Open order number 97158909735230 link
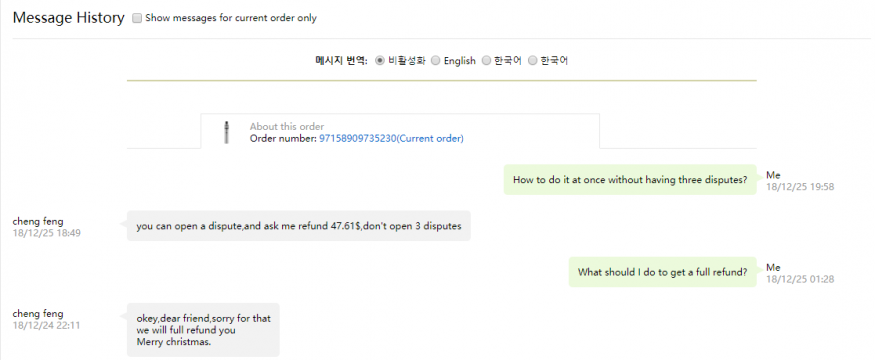The image size is (875, 360). (x=391, y=138)
